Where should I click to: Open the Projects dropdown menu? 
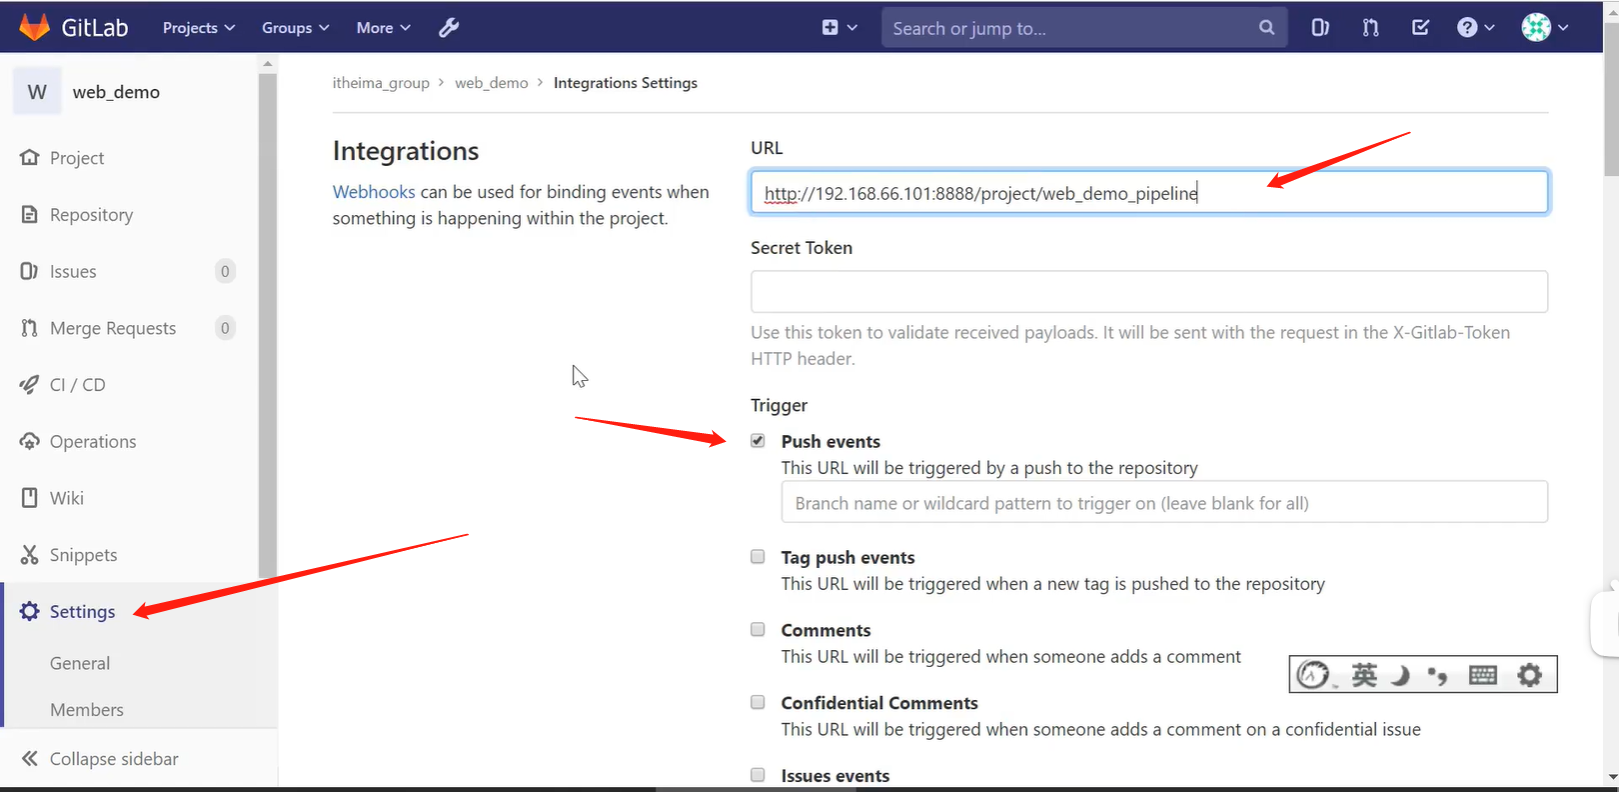pyautogui.click(x=199, y=28)
